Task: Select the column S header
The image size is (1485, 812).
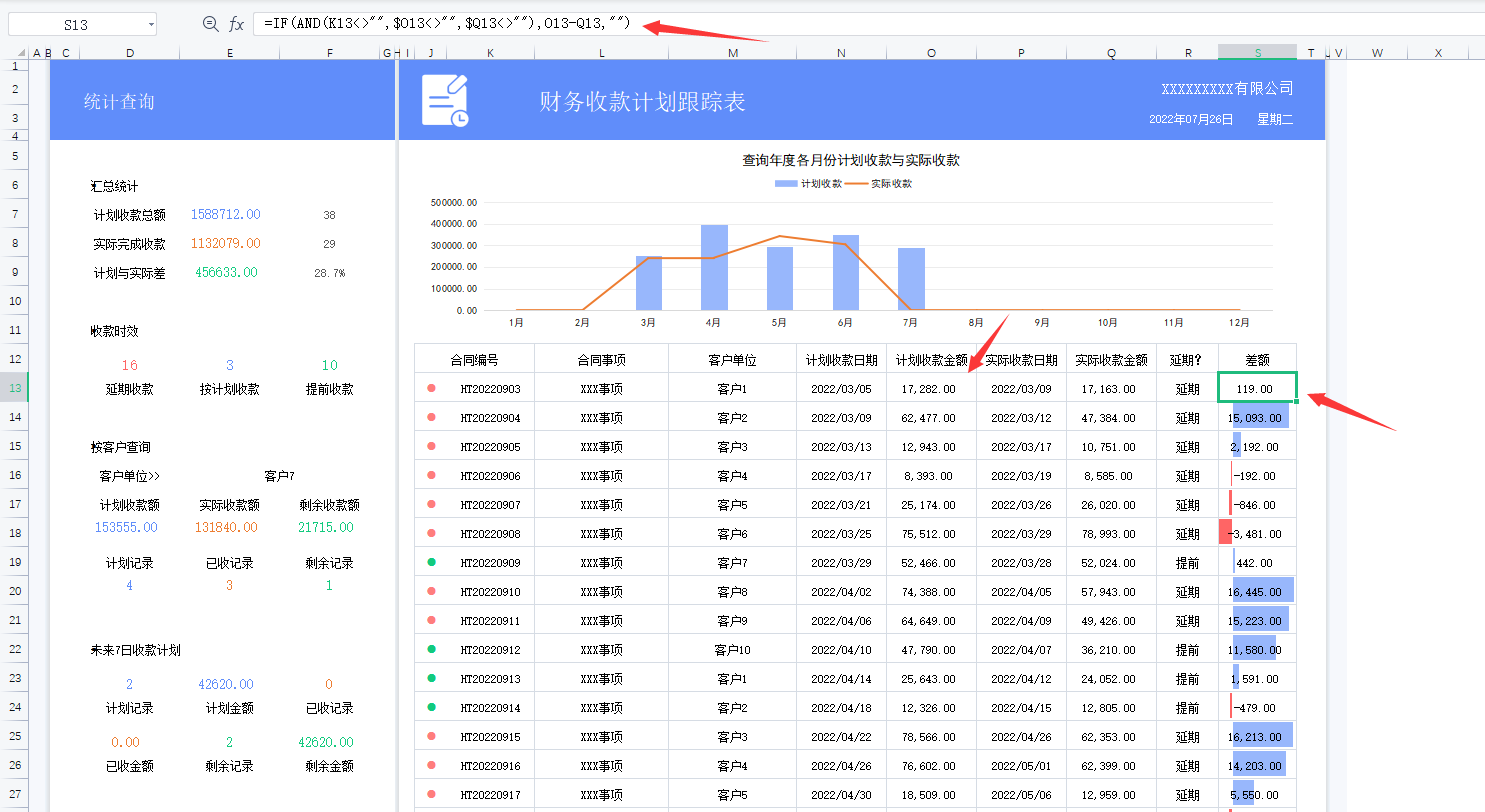Action: (x=1257, y=52)
